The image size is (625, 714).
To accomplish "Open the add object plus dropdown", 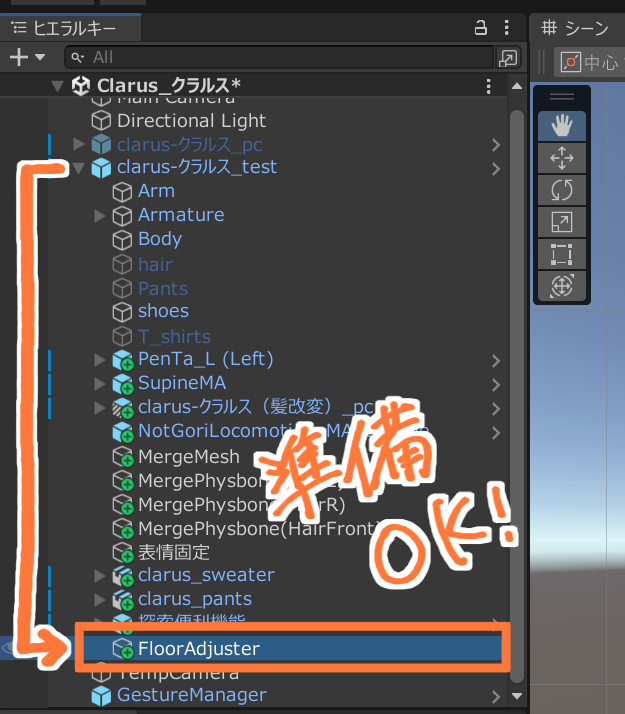I will [24, 57].
